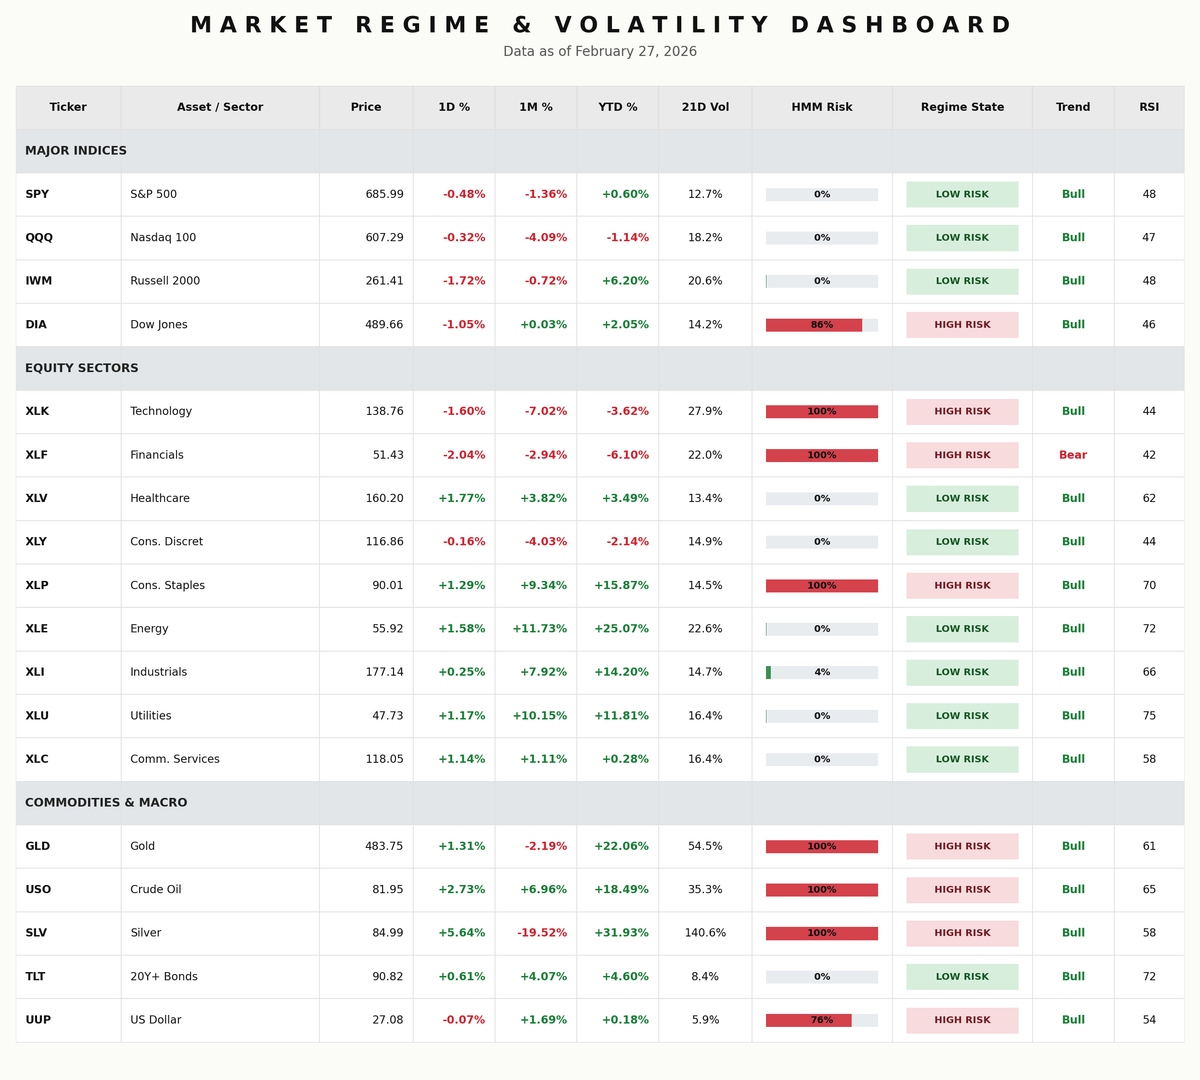Select the 76% risk bar on US Dollar
Image resolution: width=1200 pixels, height=1080 pixels.
pyautogui.click(x=821, y=1020)
